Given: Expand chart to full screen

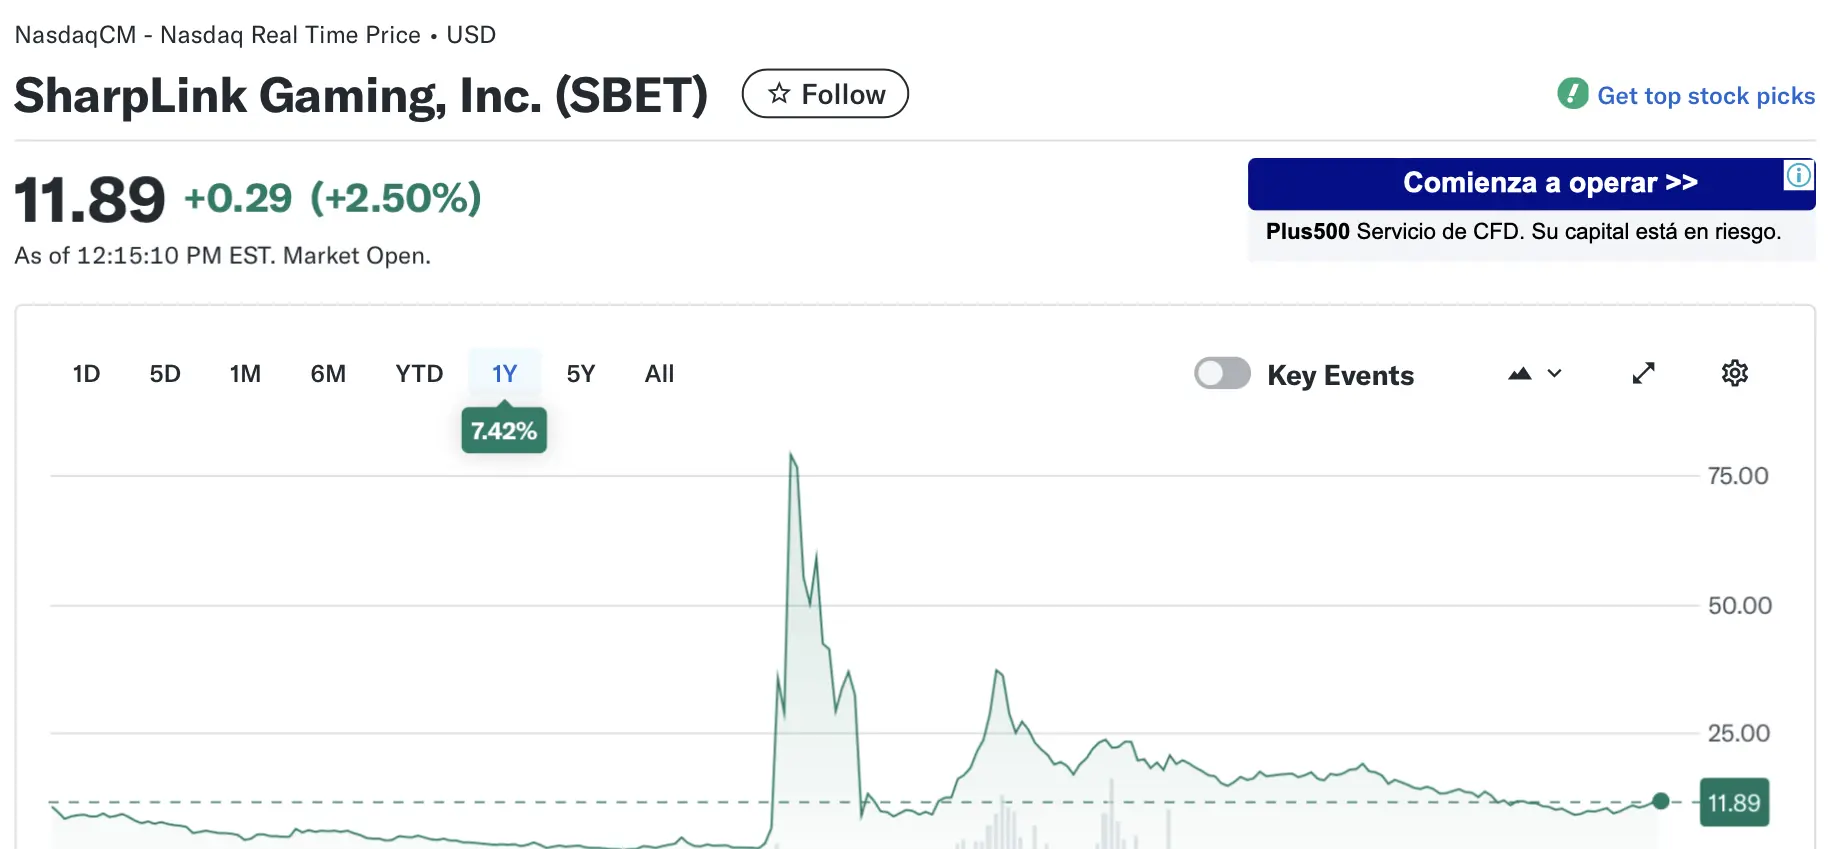Looking at the screenshot, I should [1643, 374].
